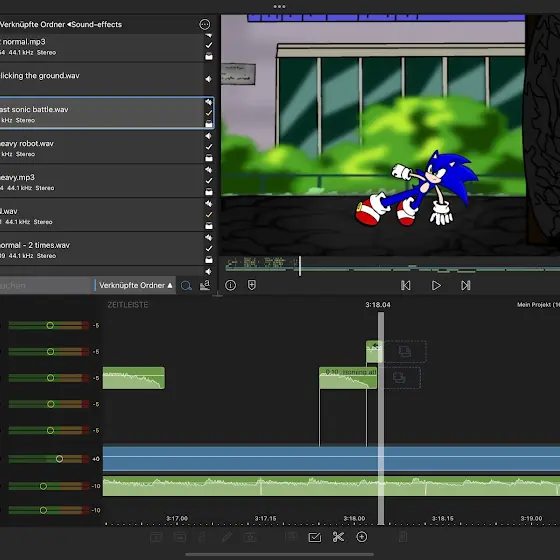The height and width of the screenshot is (560, 560).
Task: Select the blue video clip on timeline
Action: [x=331, y=459]
